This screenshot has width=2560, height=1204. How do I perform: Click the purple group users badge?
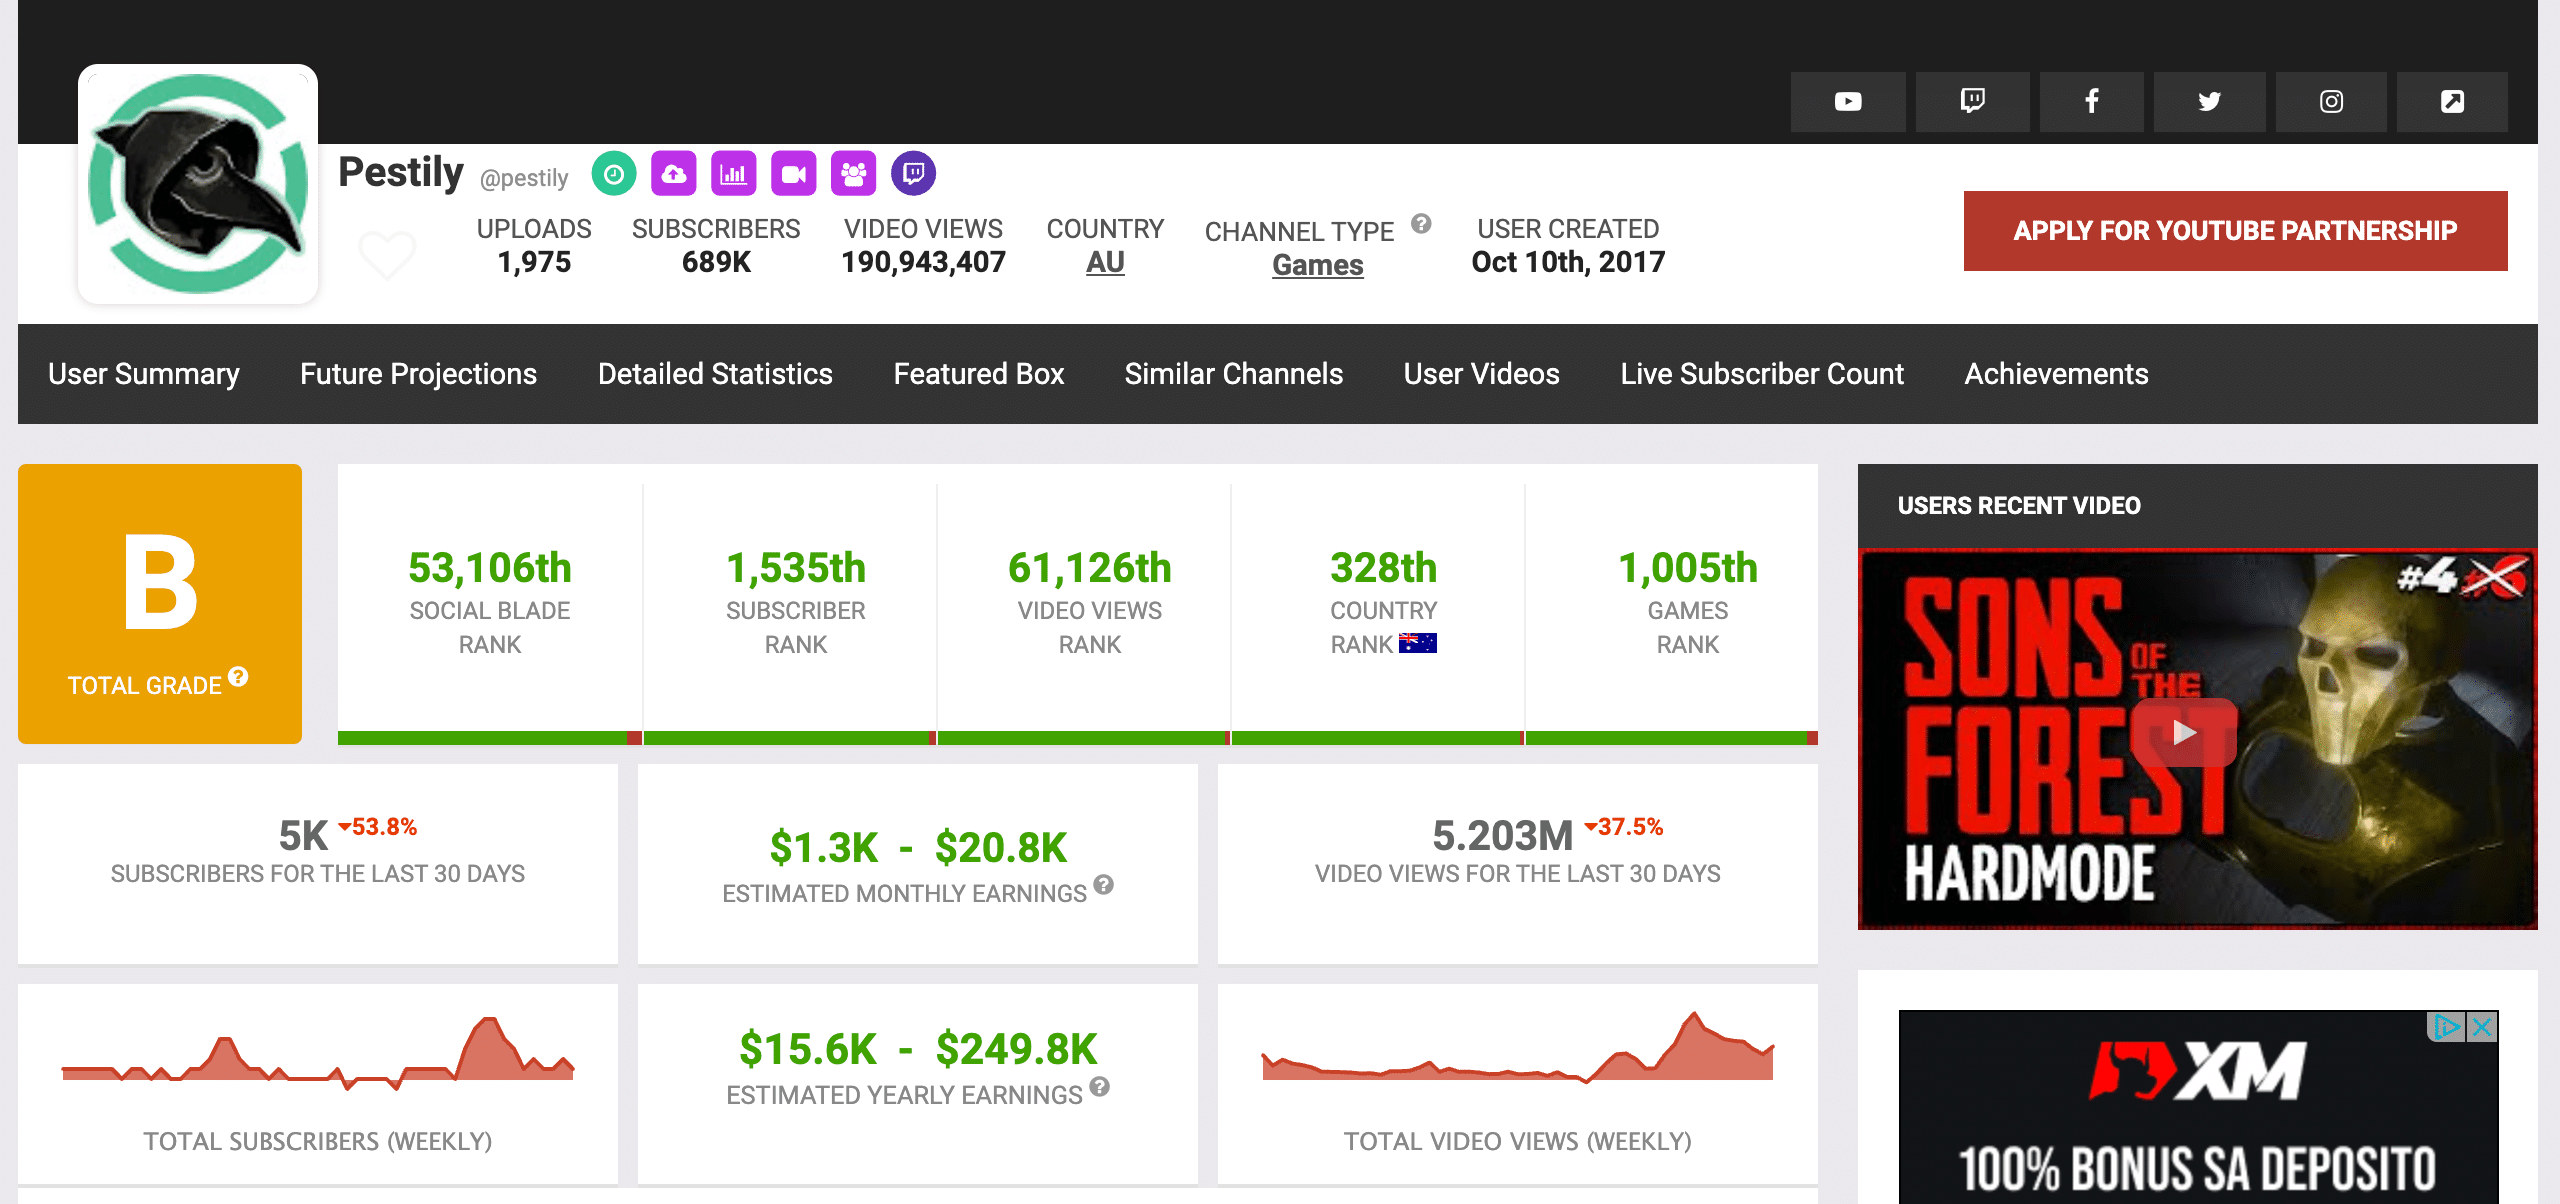tap(854, 174)
